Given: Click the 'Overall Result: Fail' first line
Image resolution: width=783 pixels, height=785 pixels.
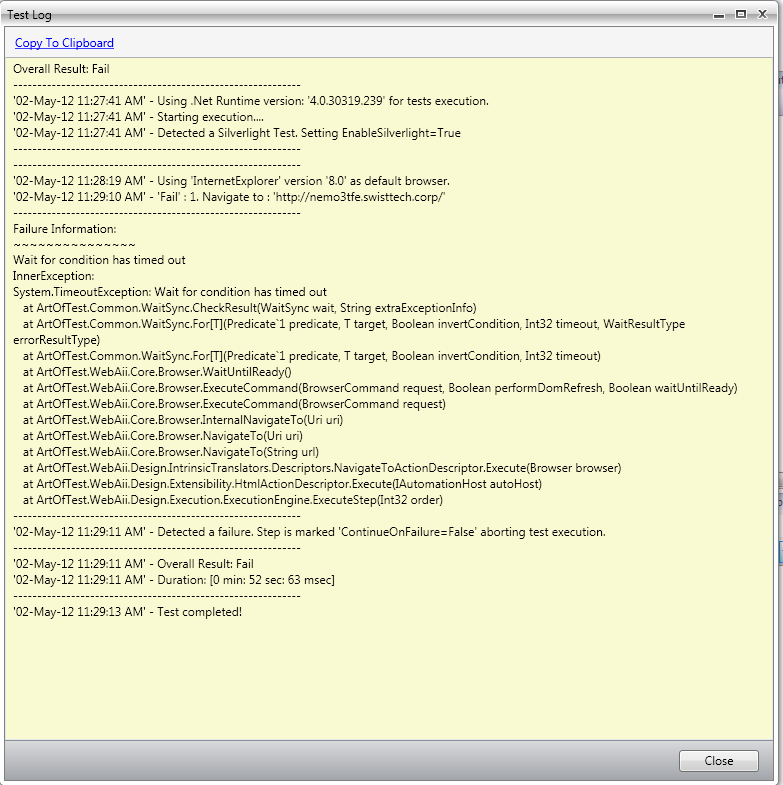Looking at the screenshot, I should coord(61,69).
